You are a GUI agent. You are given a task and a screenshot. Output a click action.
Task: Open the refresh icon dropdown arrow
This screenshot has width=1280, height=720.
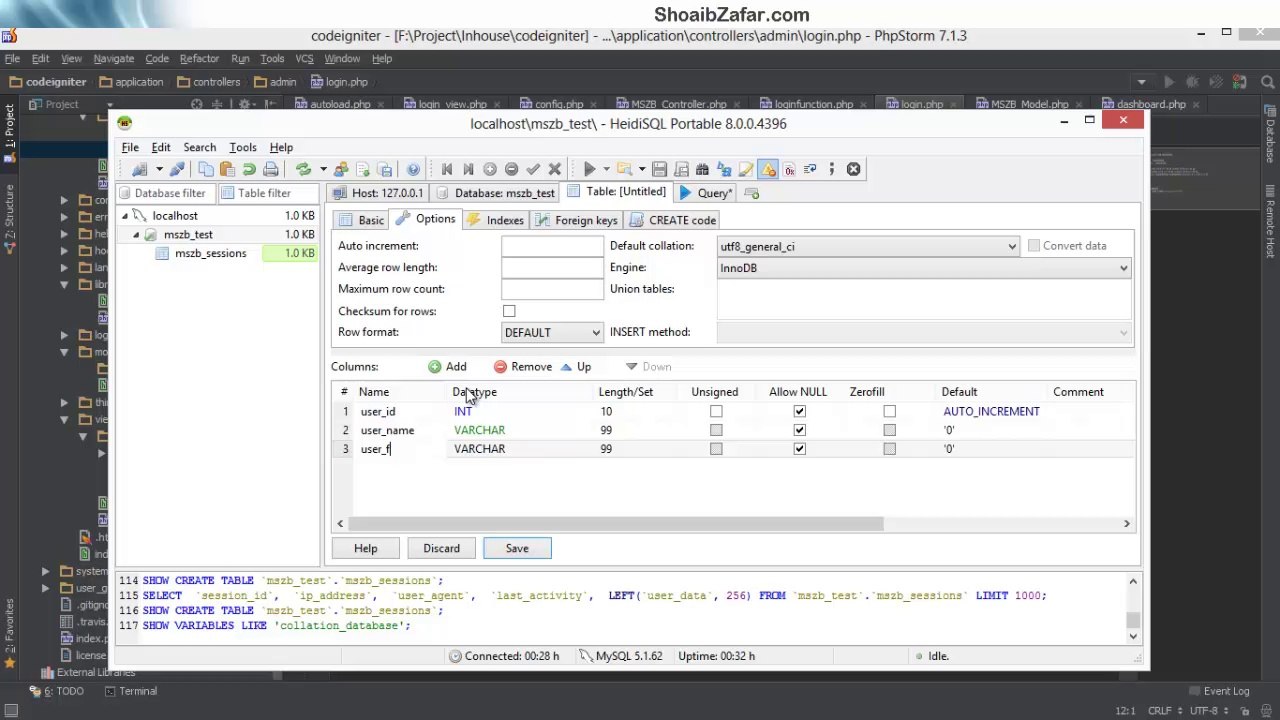[x=323, y=169]
